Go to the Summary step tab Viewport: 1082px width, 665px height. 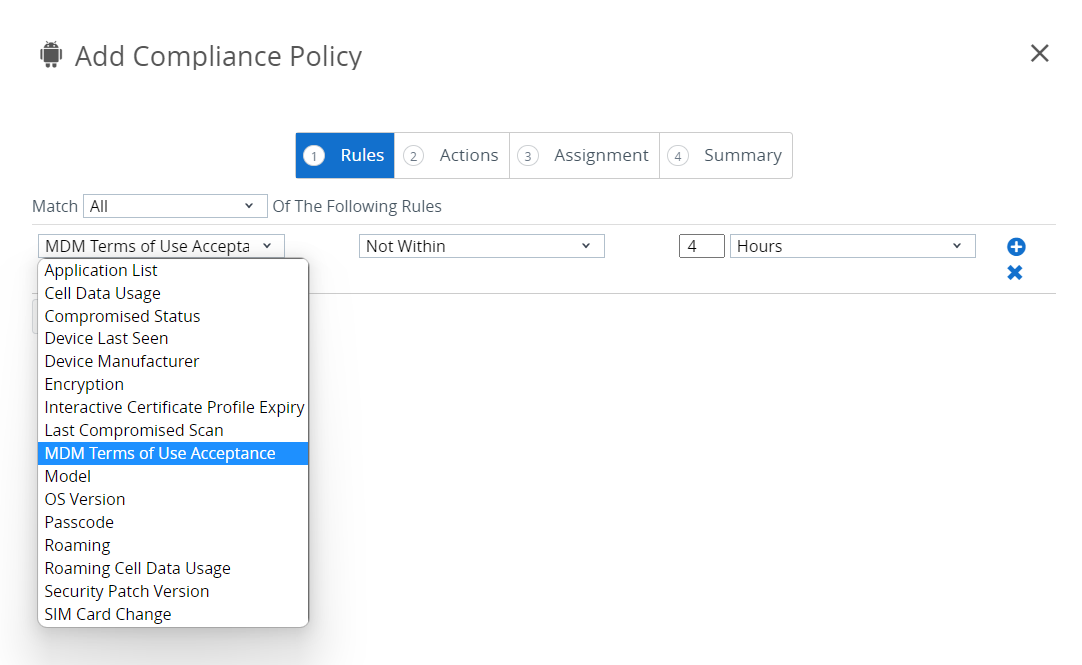726,156
